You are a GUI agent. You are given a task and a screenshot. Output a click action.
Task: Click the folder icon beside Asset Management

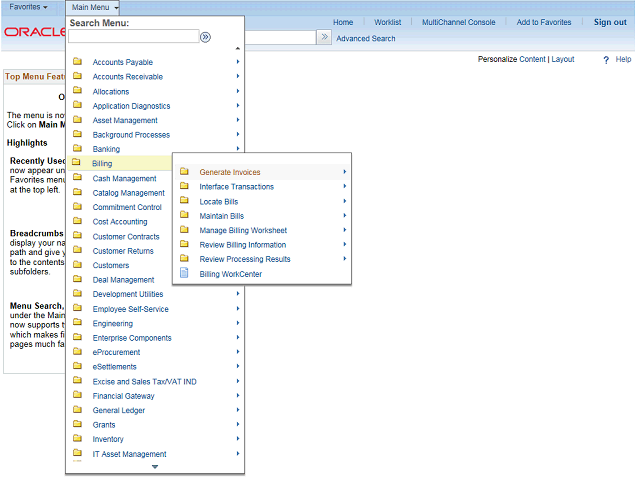click(77, 120)
